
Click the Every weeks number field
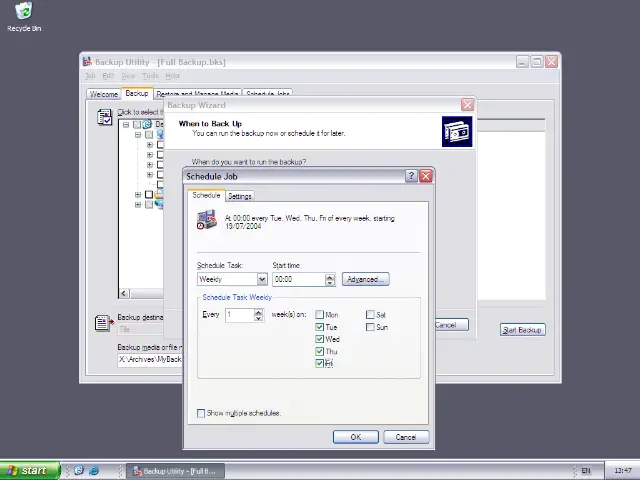pos(240,315)
